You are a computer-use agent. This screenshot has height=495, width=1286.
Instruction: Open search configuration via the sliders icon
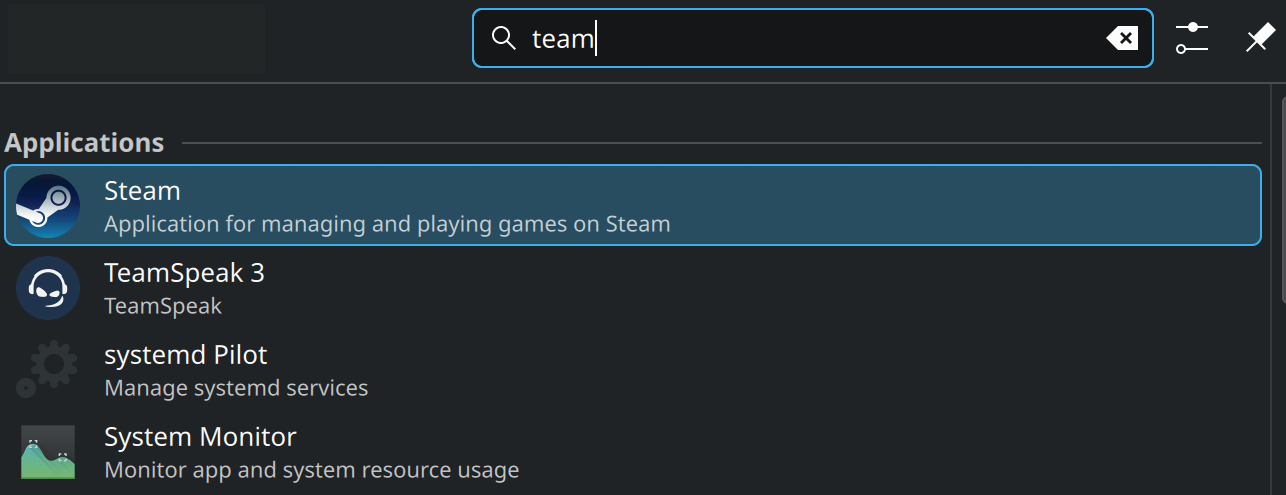coord(1192,39)
